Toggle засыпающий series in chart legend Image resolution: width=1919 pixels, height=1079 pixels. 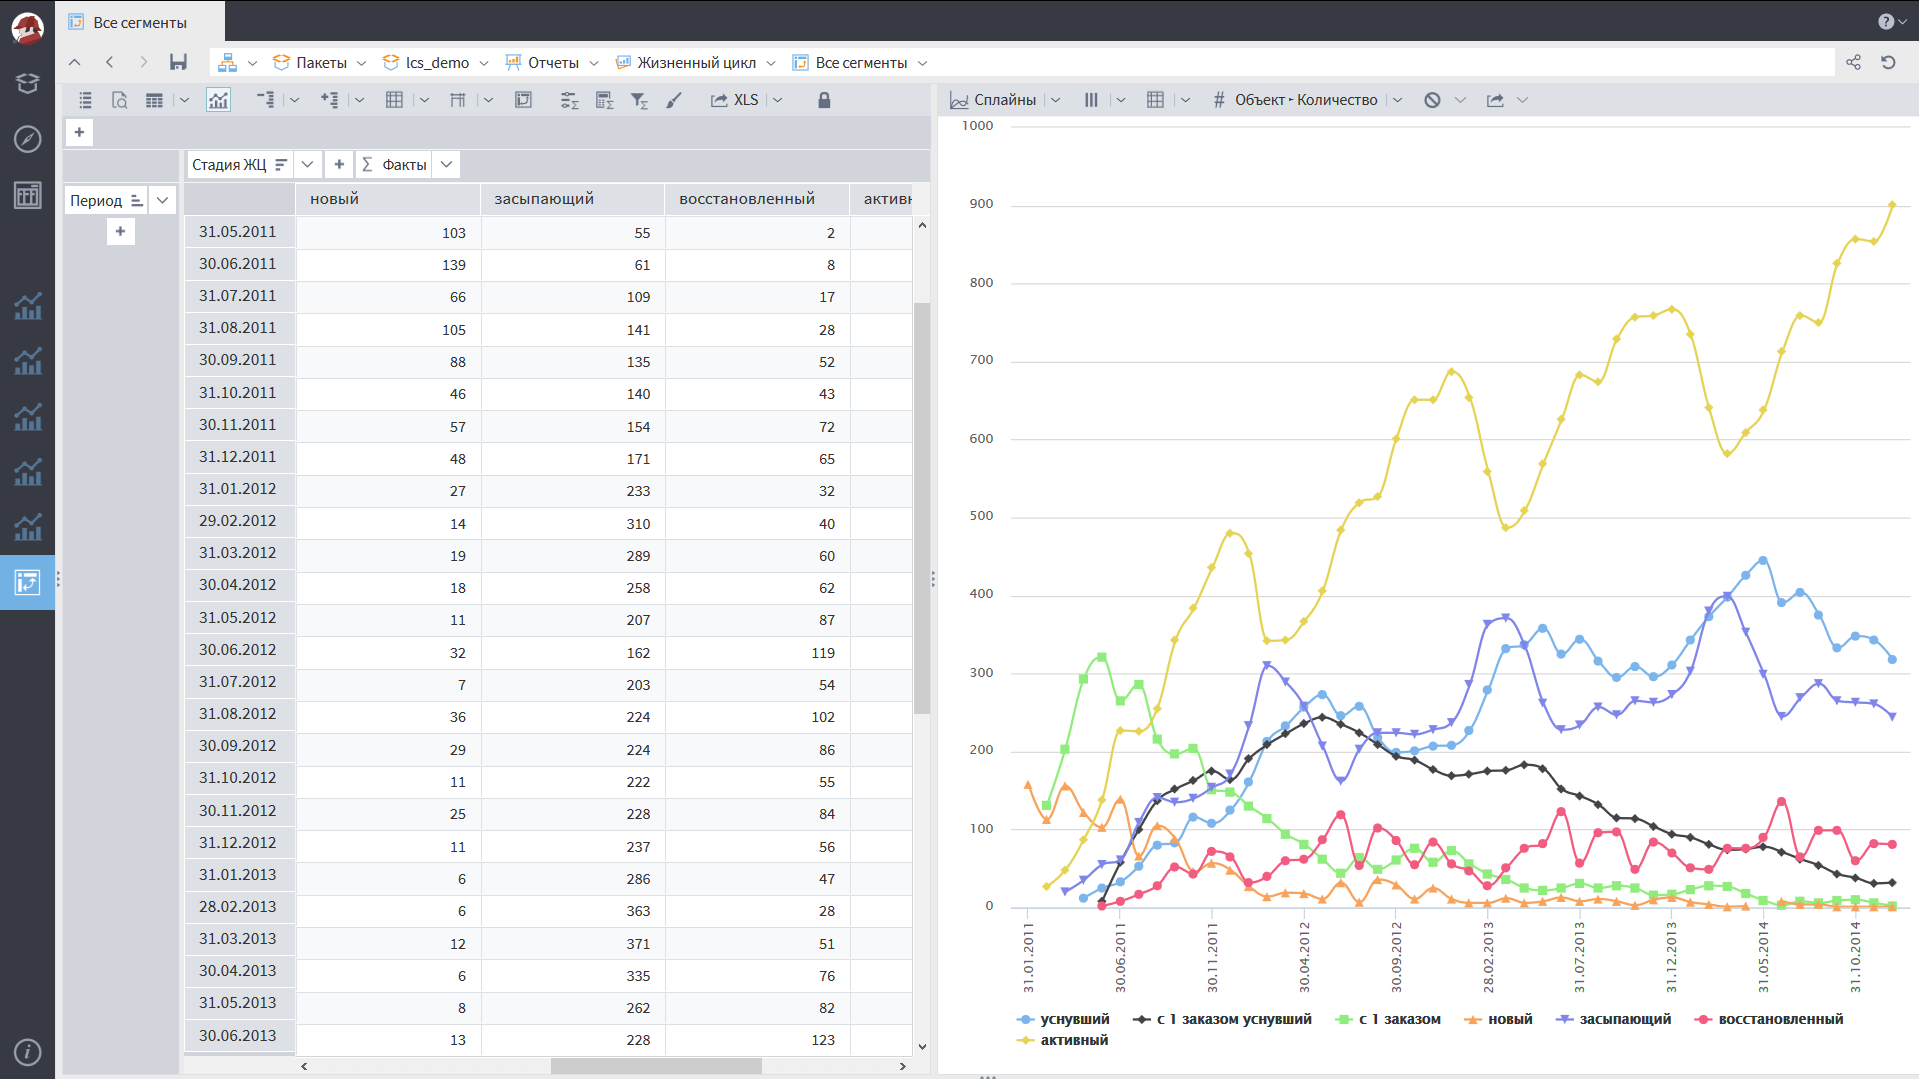(x=1614, y=1019)
